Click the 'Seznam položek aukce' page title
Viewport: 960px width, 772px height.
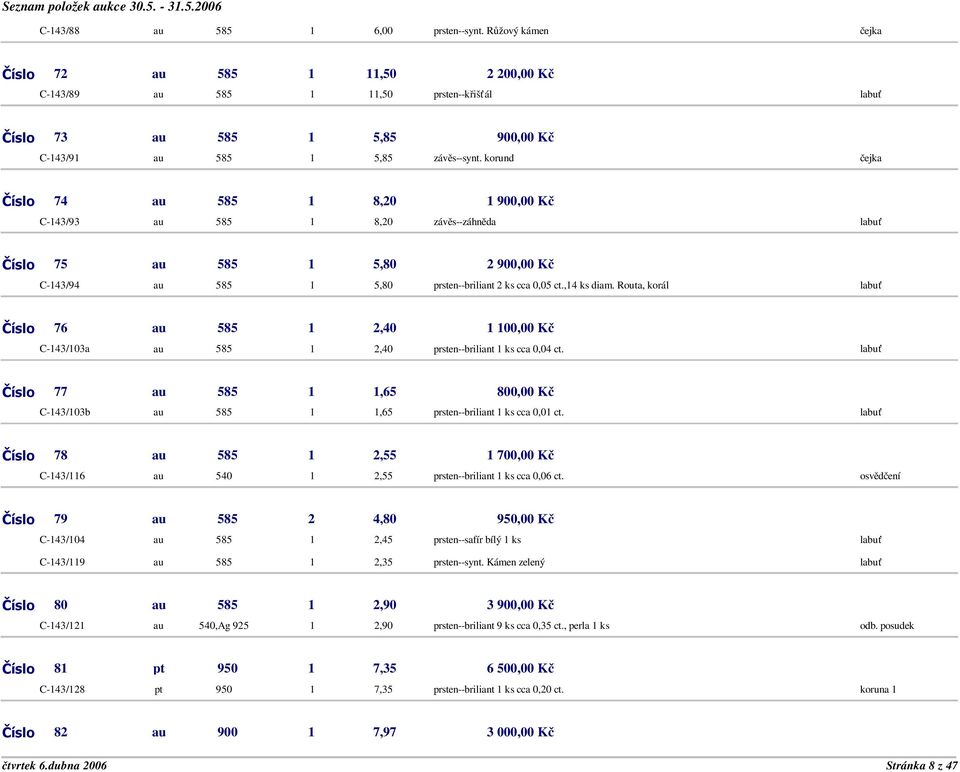pos(111,7)
